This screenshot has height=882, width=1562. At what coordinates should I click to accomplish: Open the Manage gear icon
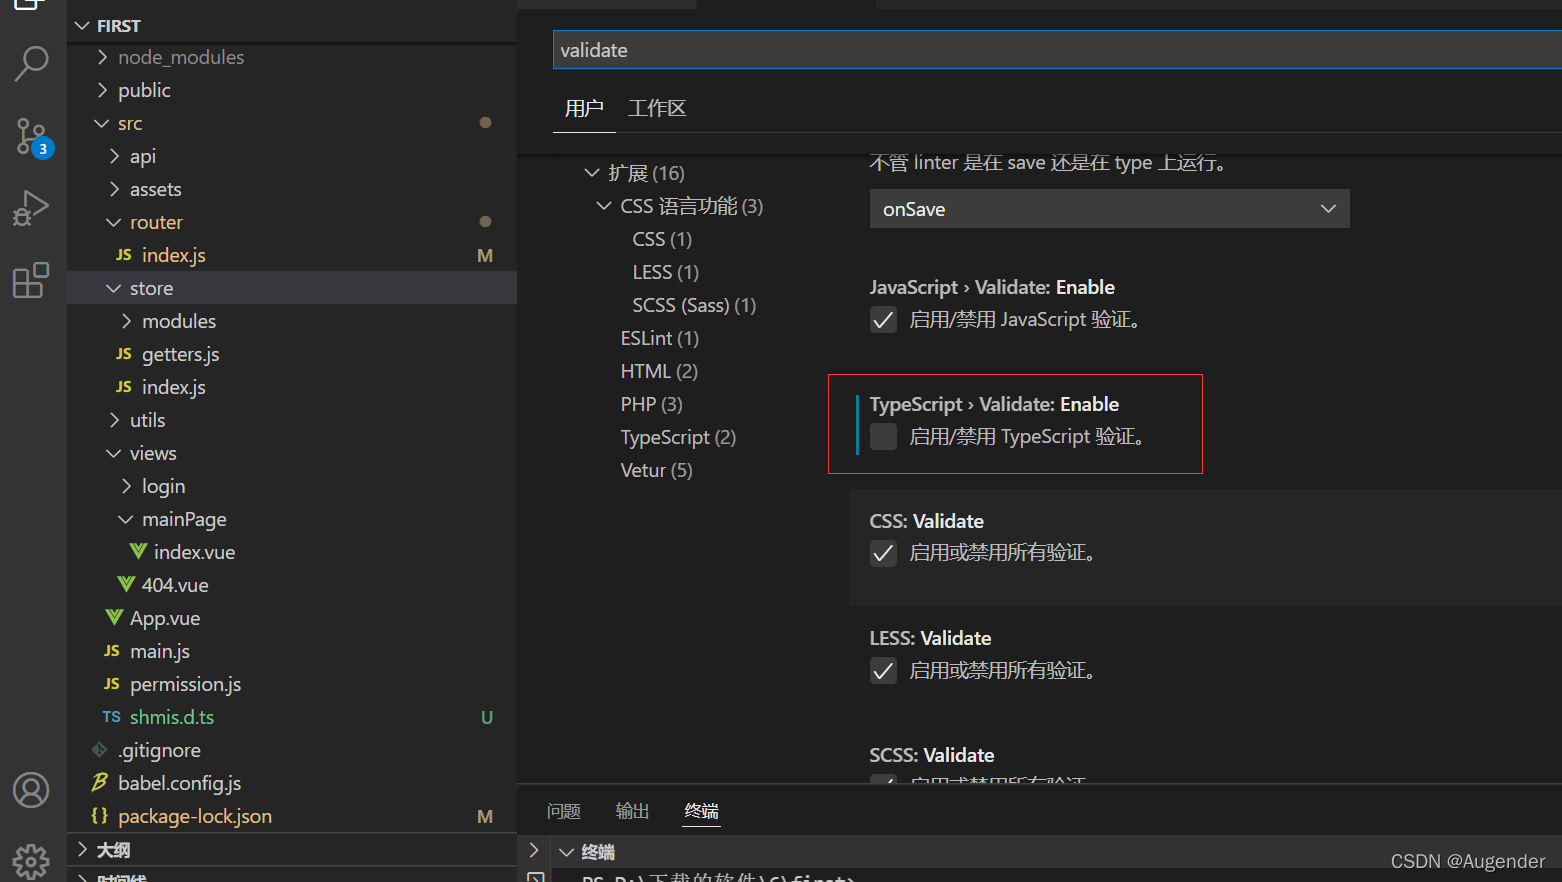(31, 860)
